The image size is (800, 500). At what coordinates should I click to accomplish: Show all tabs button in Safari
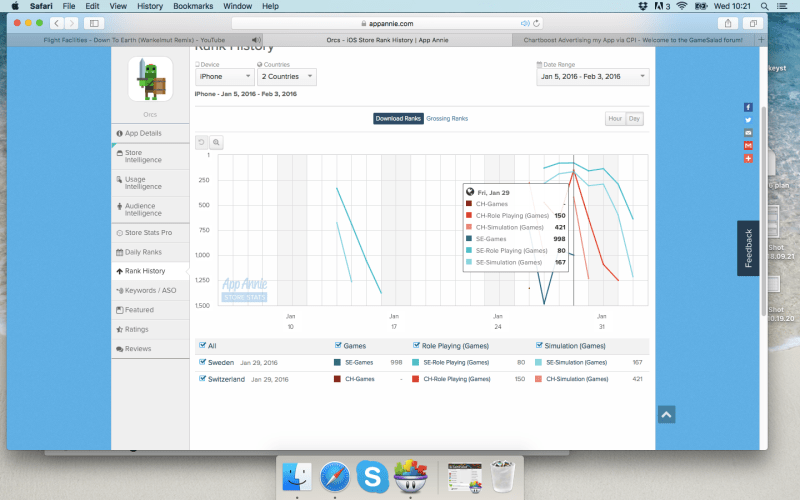tap(753, 23)
